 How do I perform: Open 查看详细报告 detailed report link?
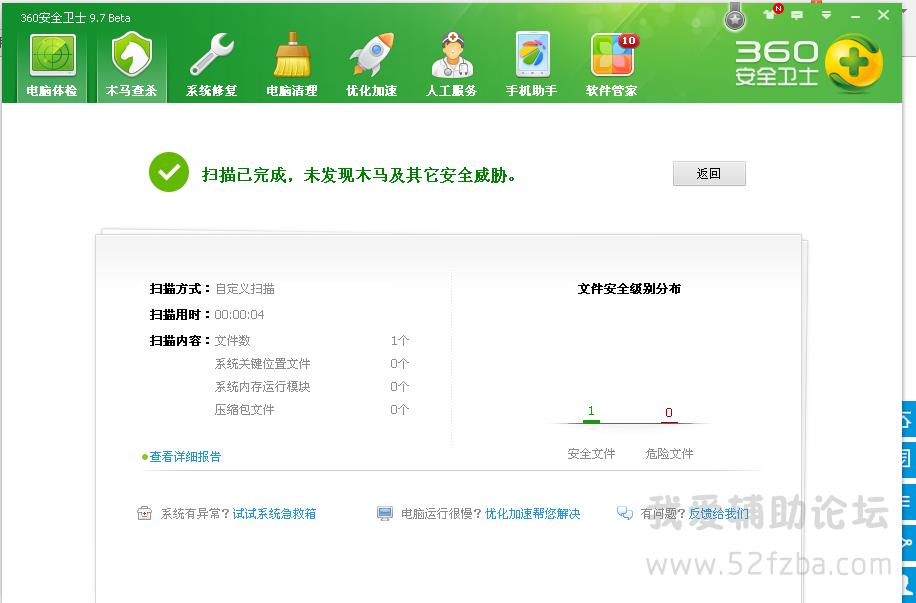tap(185, 456)
